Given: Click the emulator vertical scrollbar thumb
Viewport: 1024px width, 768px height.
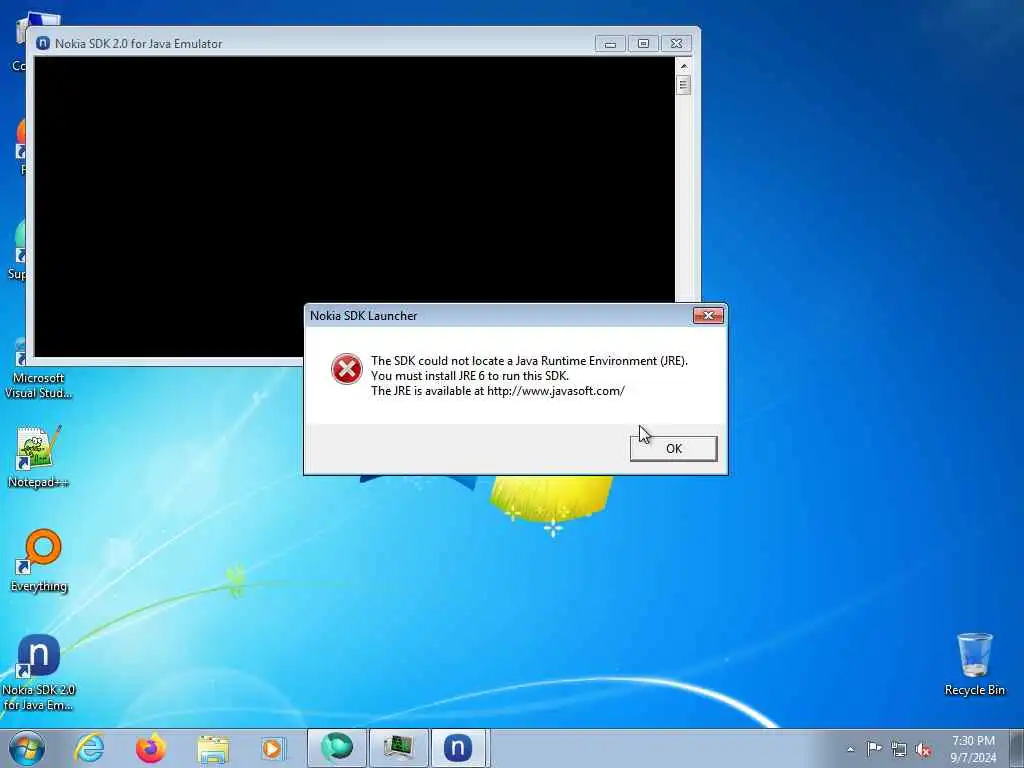Looking at the screenshot, I should pos(683,85).
